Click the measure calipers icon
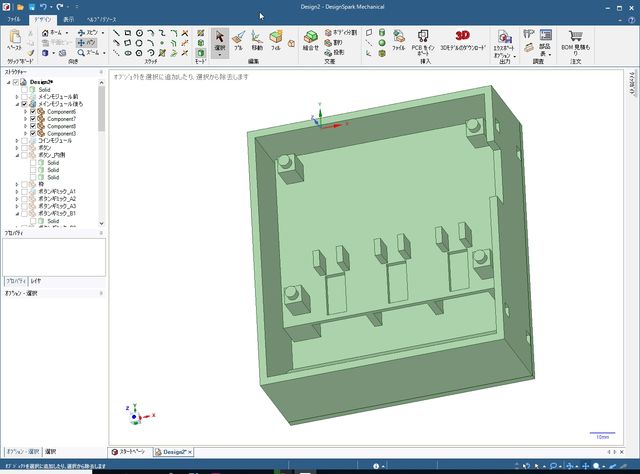Screen dimensions: 640x474 click(529, 33)
